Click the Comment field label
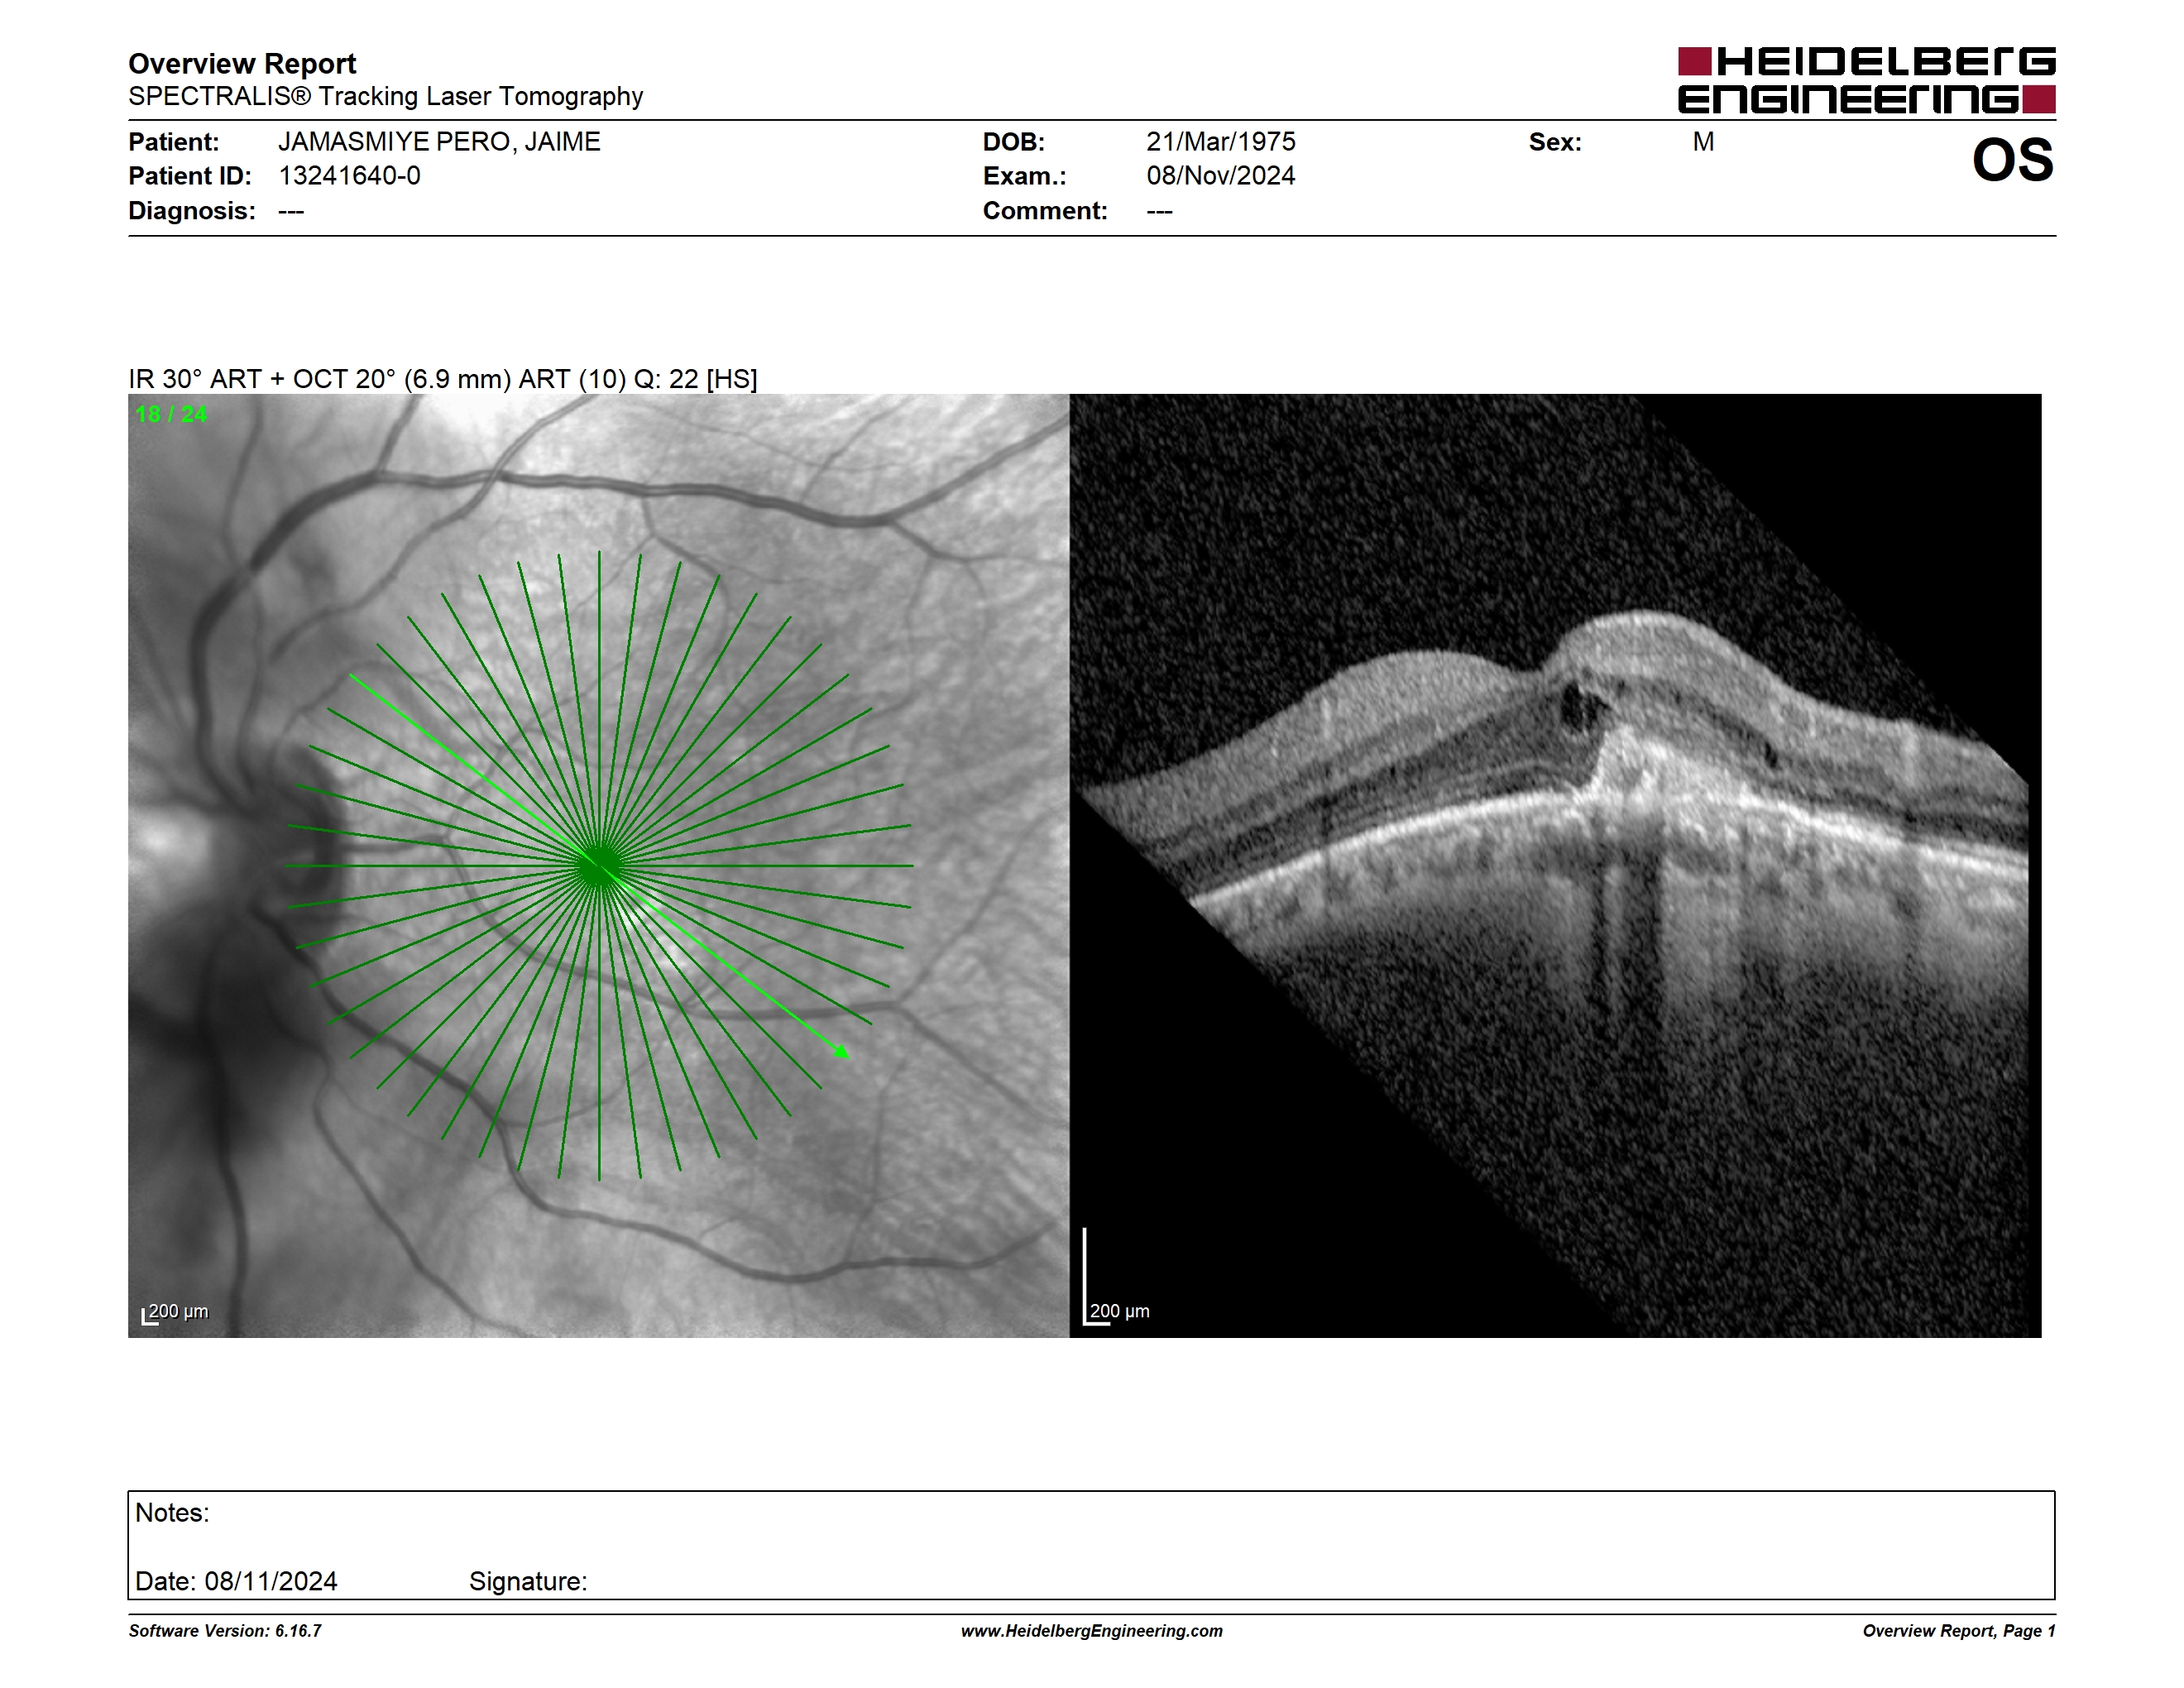This screenshot has width=2184, height=1688. (1045, 211)
